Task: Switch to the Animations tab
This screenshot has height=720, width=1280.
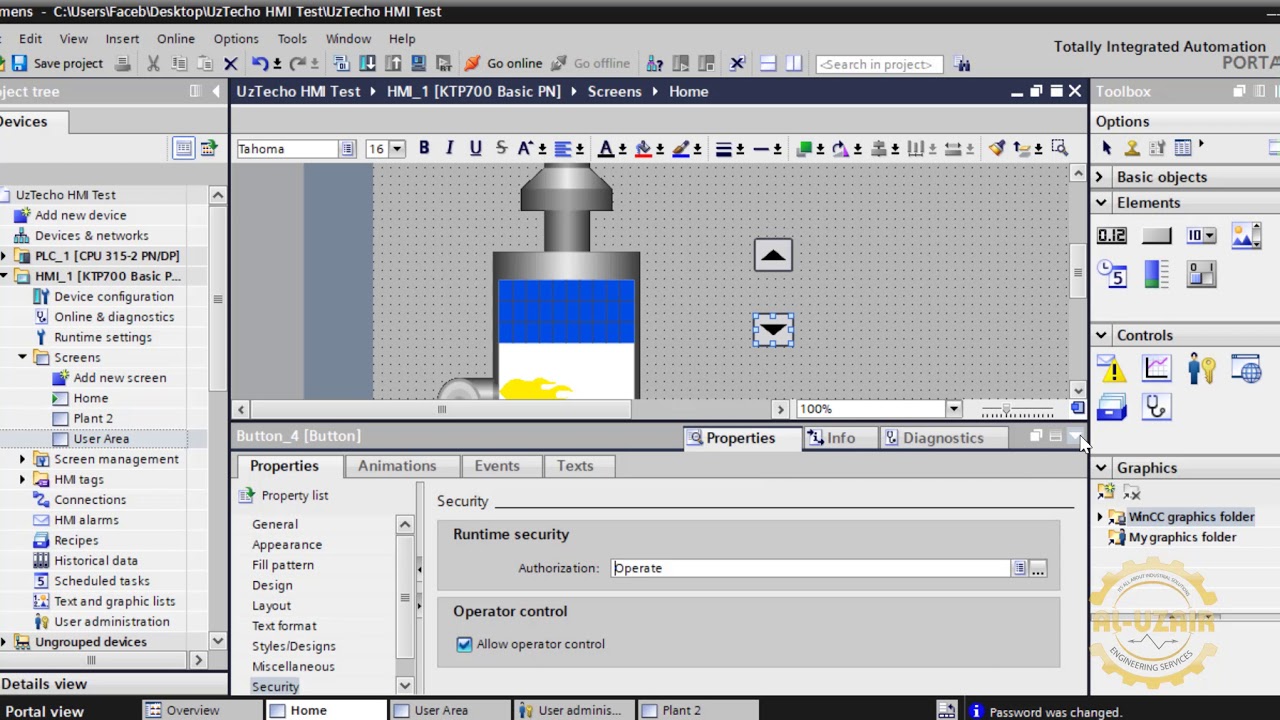Action: [x=397, y=466]
